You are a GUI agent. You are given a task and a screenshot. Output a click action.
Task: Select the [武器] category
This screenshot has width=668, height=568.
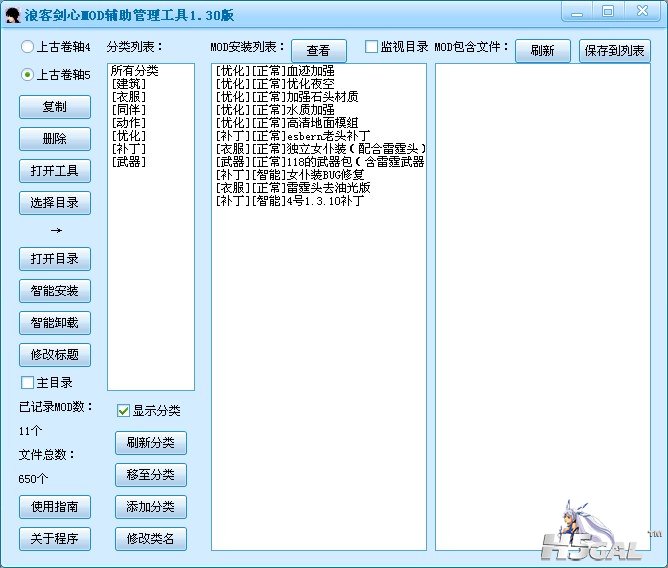click(x=128, y=162)
